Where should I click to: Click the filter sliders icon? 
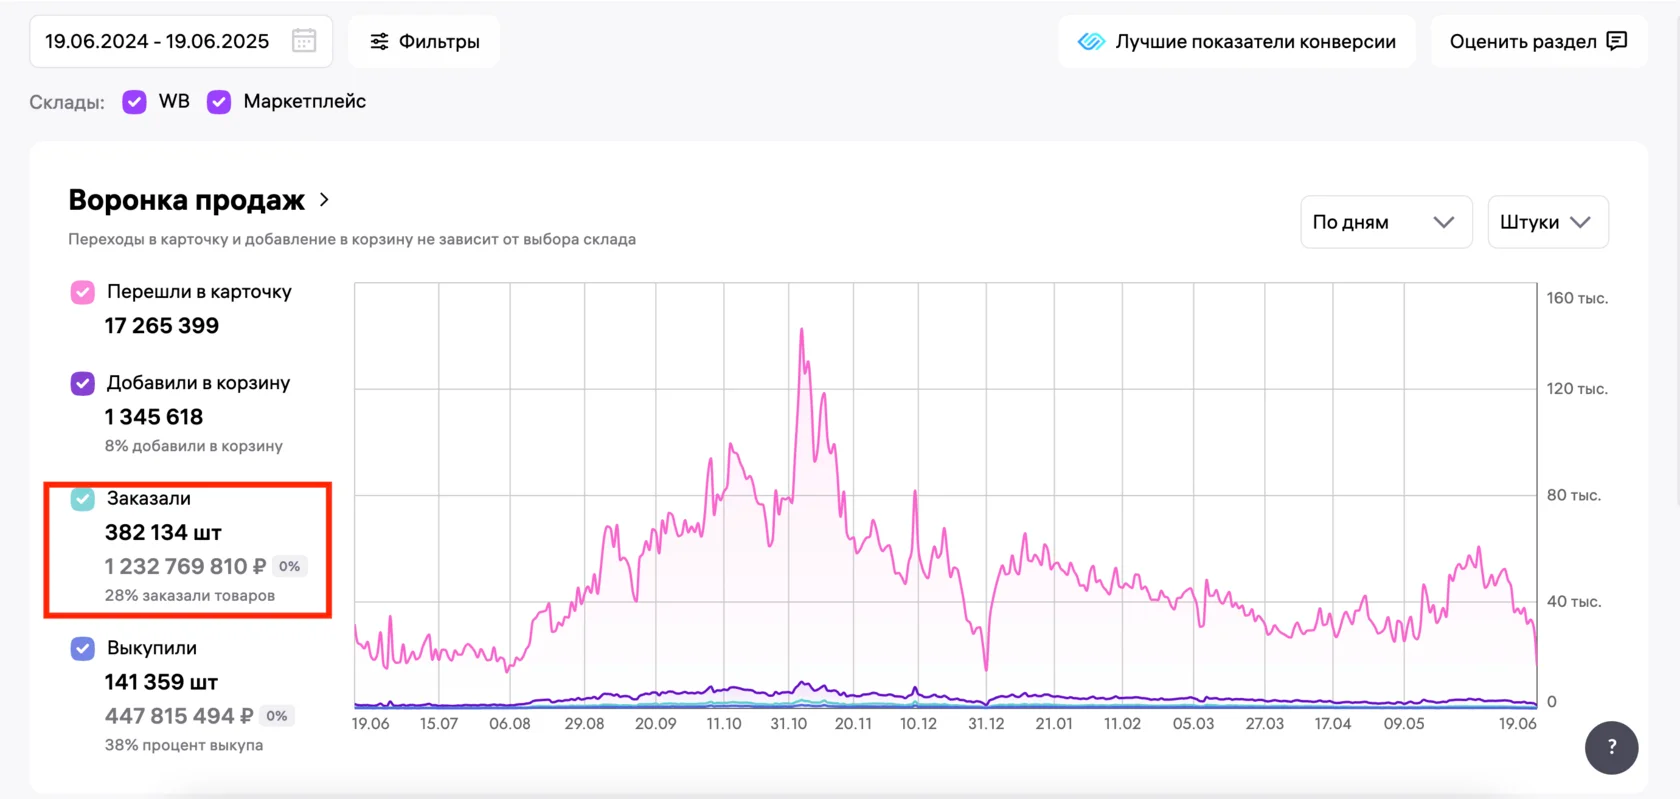coord(379,41)
